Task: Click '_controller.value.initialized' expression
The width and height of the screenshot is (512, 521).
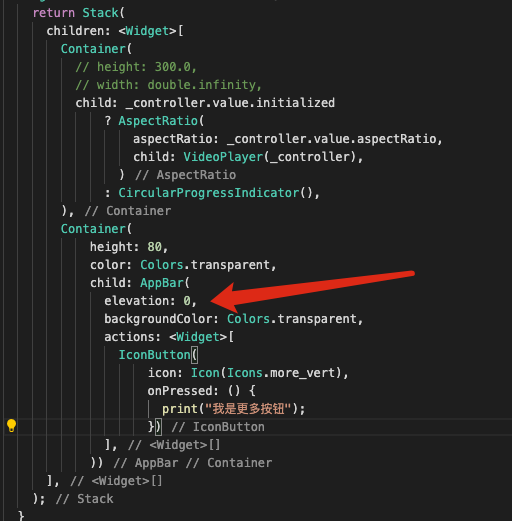Action: click(x=230, y=103)
